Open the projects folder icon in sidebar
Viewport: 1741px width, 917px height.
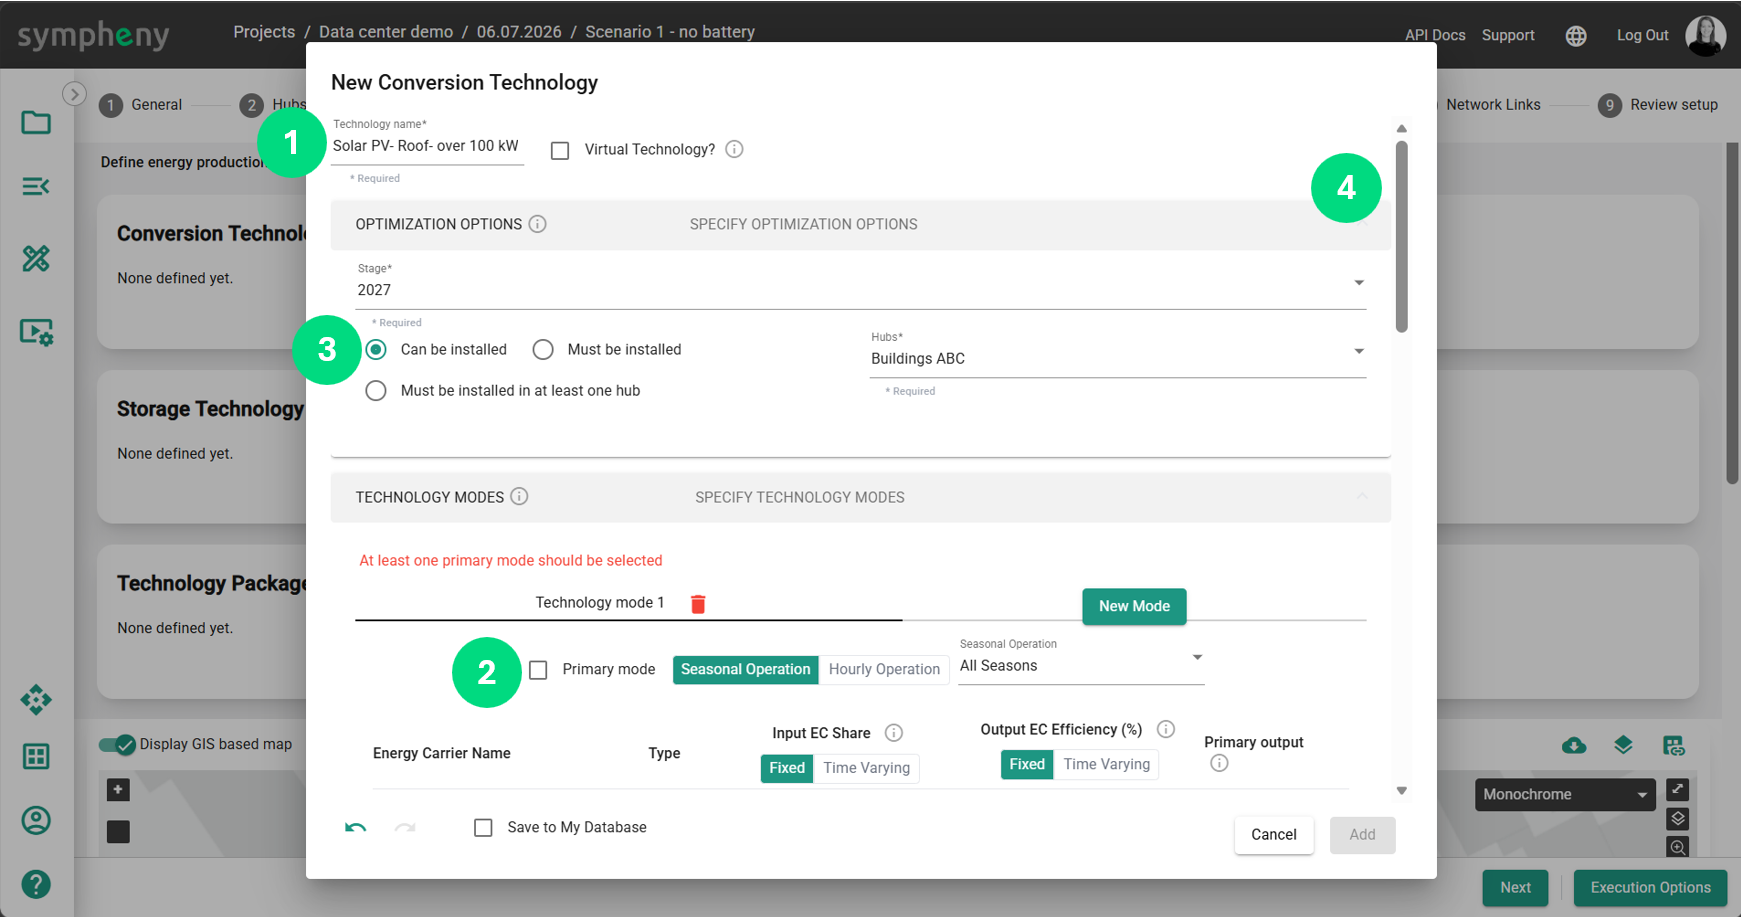point(36,122)
